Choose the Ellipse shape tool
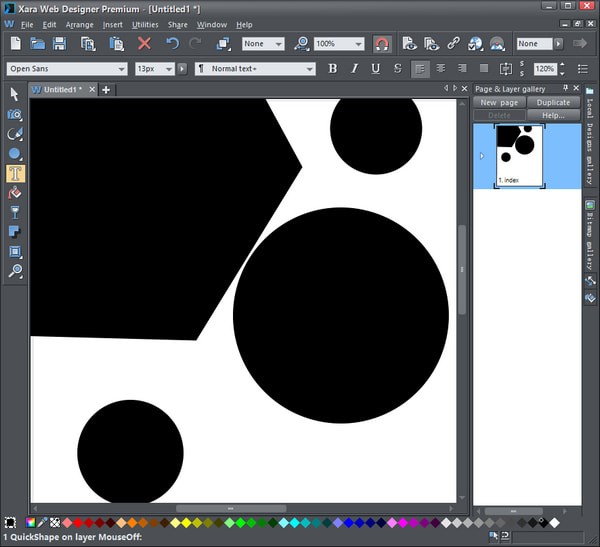This screenshot has width=600, height=547. [15, 153]
